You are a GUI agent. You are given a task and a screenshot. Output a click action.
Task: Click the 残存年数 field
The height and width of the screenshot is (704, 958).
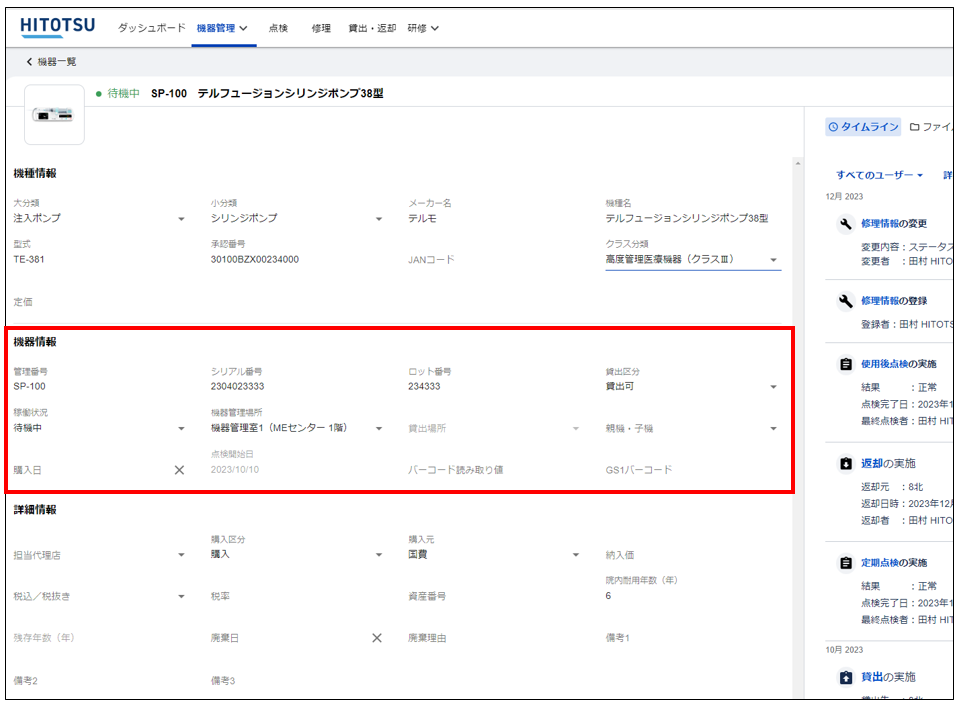pyautogui.click(x=99, y=638)
